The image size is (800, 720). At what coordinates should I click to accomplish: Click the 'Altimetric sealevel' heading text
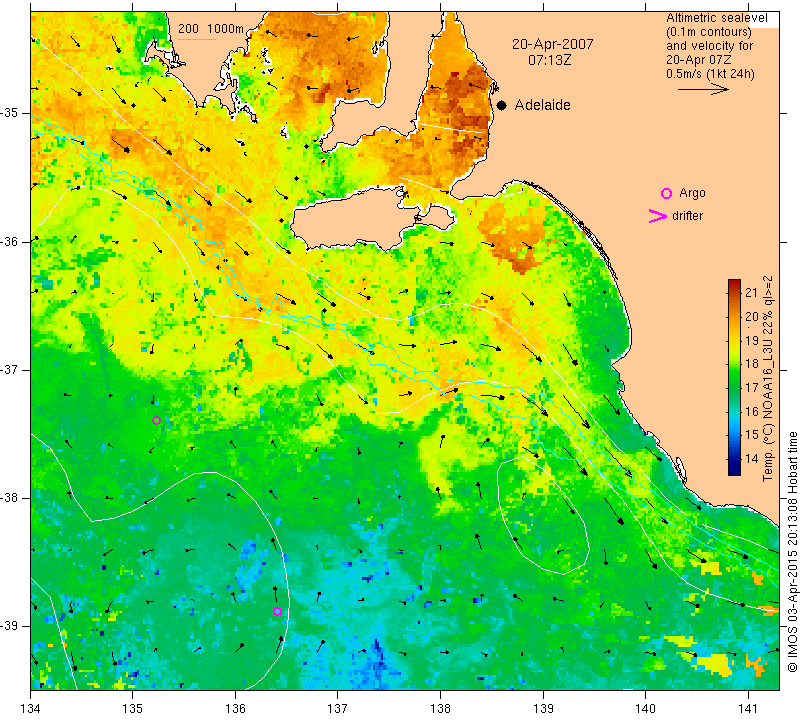[716, 18]
